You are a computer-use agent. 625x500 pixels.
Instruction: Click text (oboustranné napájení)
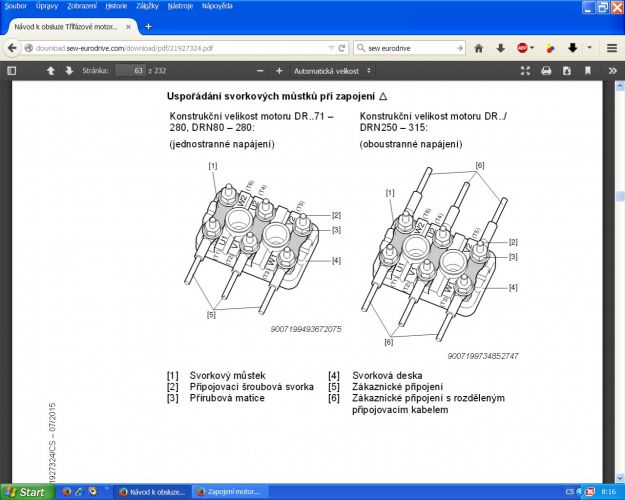411,144
